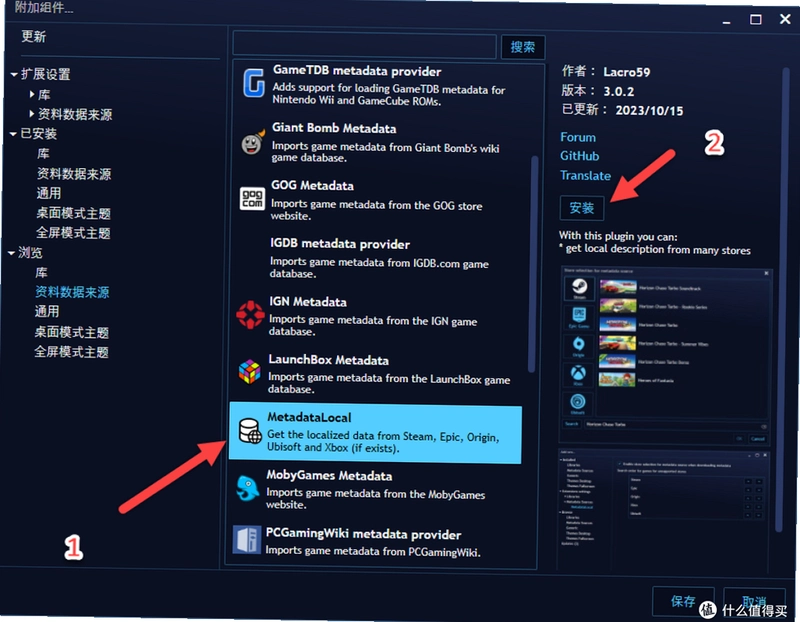Select 通用 under 已安装
Image resolution: width=800 pixels, height=622 pixels.
48,193
